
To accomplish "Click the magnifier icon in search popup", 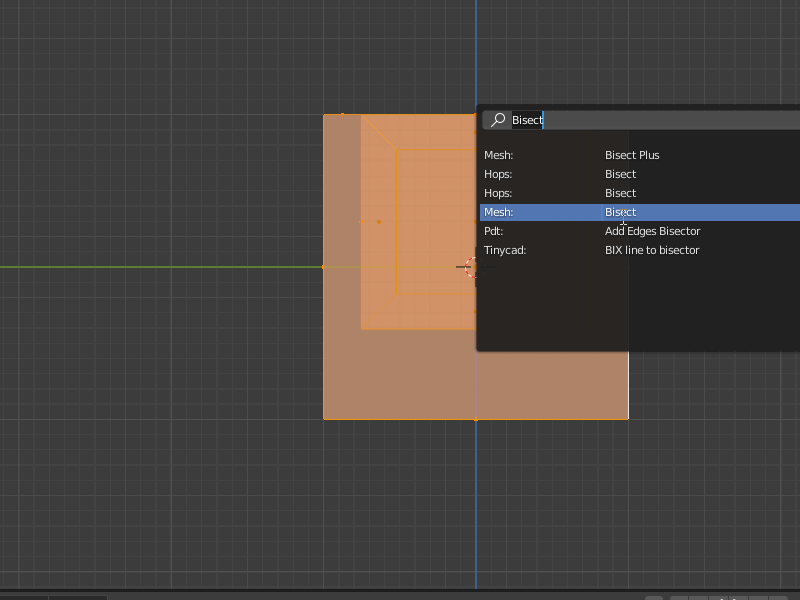I will pyautogui.click(x=497, y=120).
